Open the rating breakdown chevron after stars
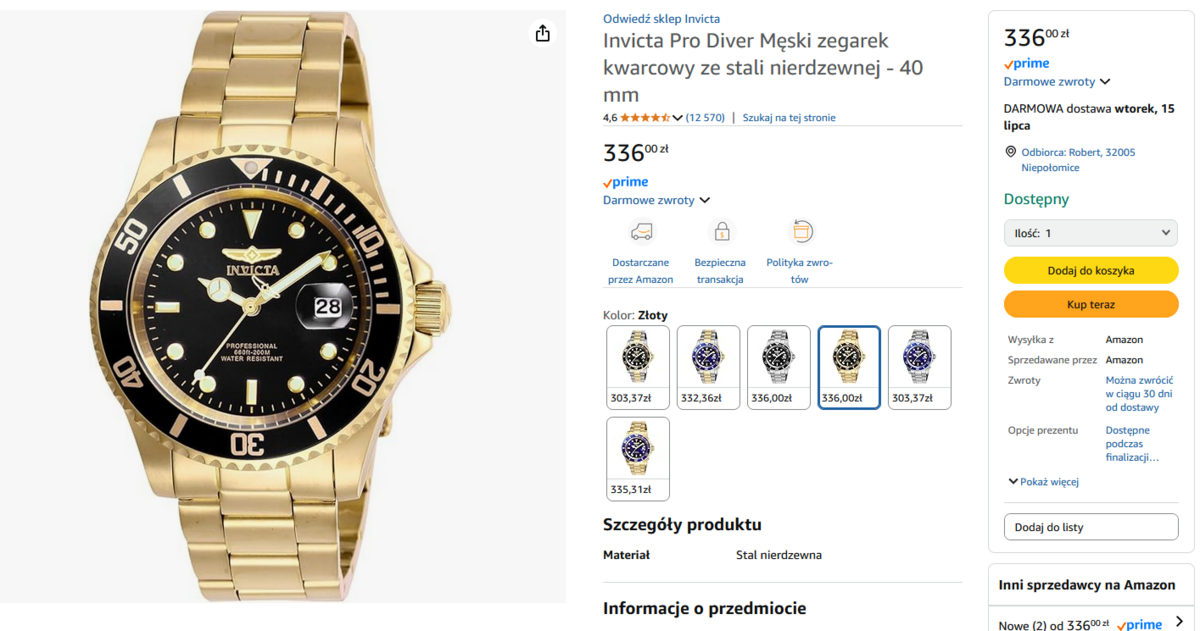 click(678, 118)
